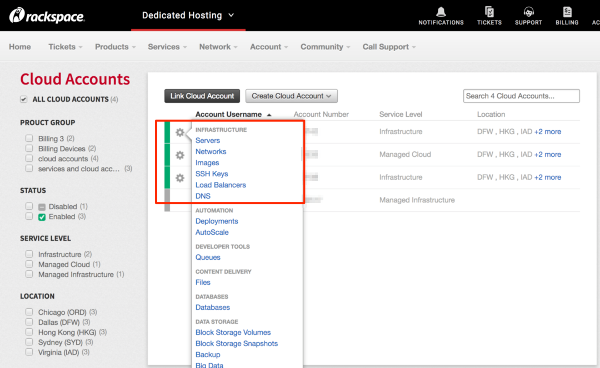Open Backup under Data Storage
The image size is (600, 368).
point(208,355)
